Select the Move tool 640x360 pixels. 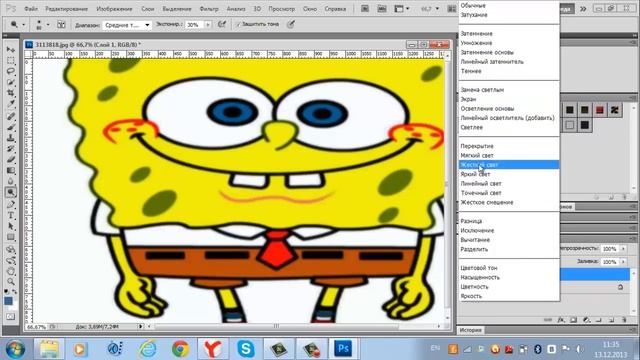[11, 49]
